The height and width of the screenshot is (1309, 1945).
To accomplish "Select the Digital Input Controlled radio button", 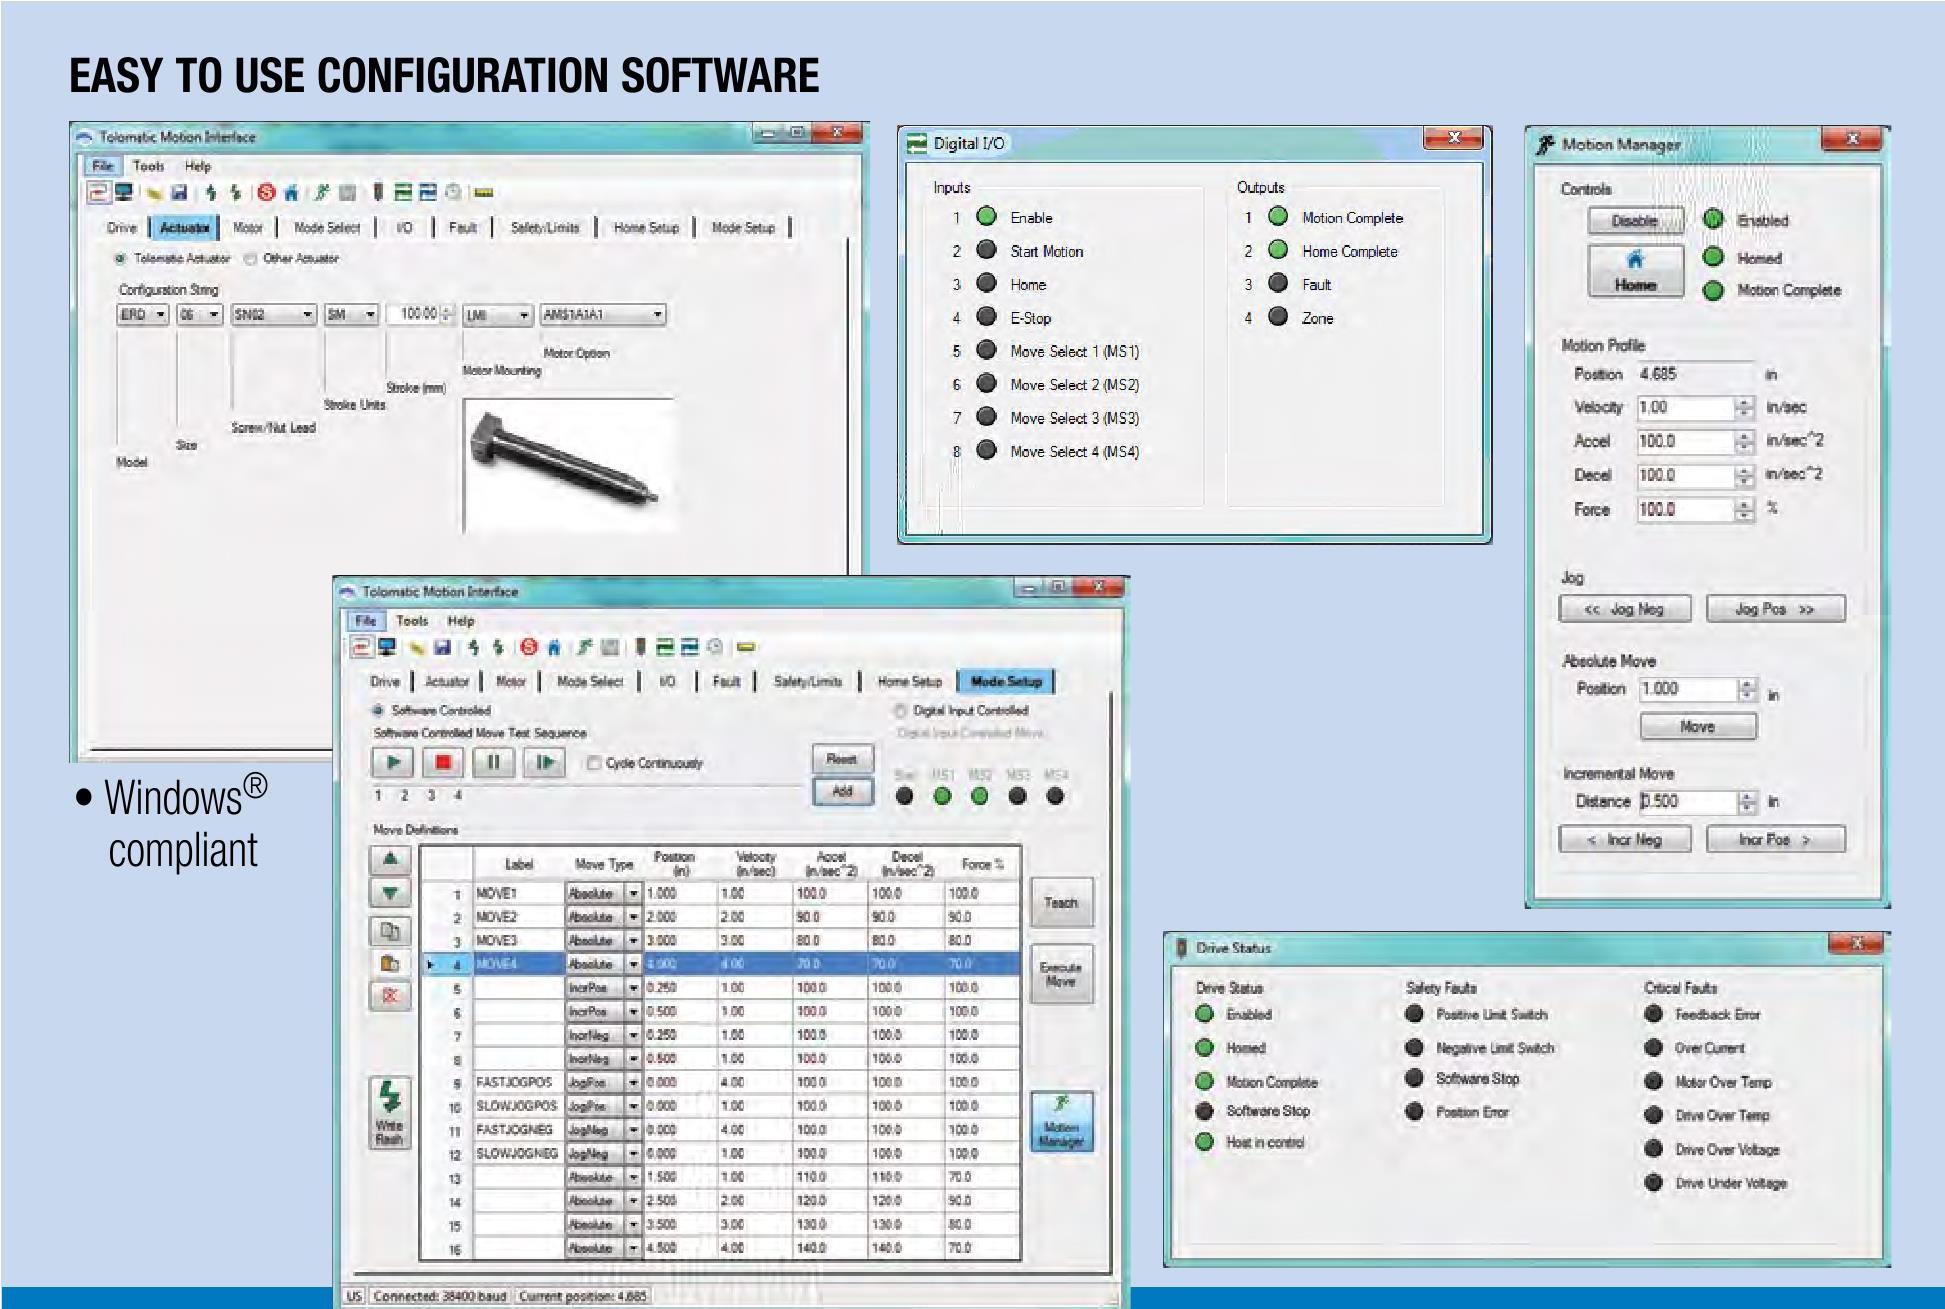I will tap(900, 710).
